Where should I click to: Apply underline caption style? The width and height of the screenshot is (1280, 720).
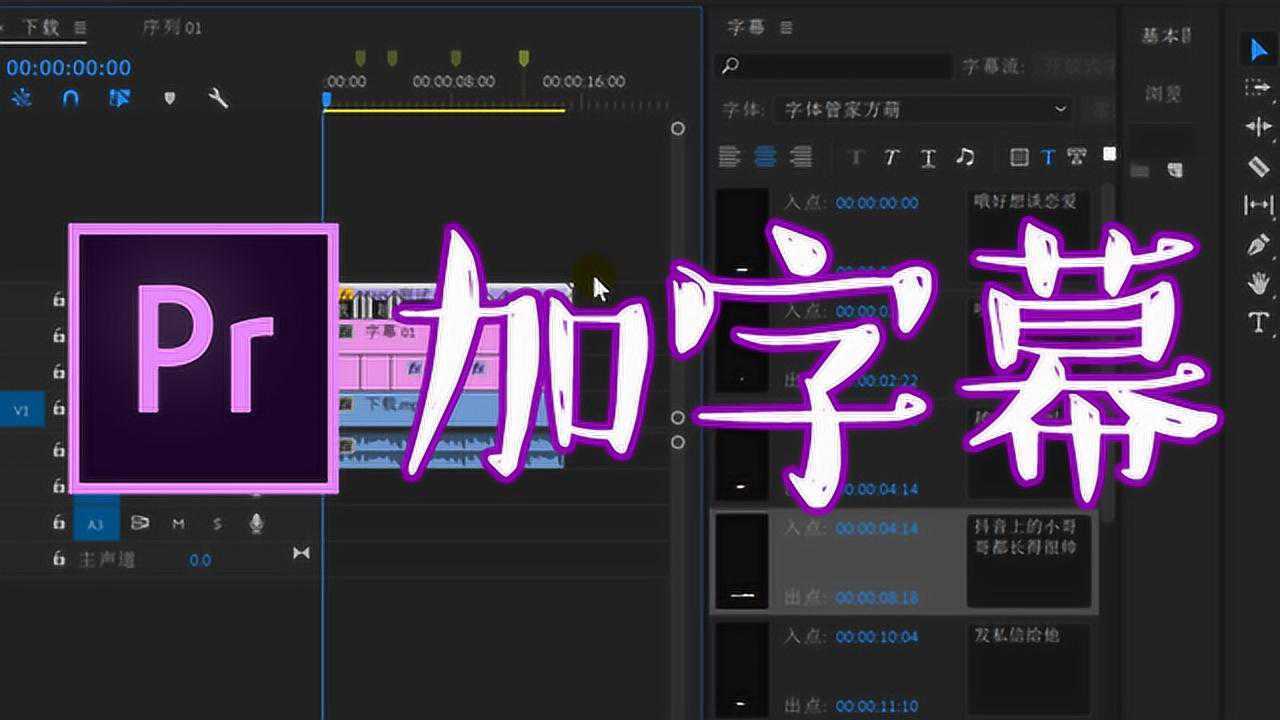pos(928,157)
